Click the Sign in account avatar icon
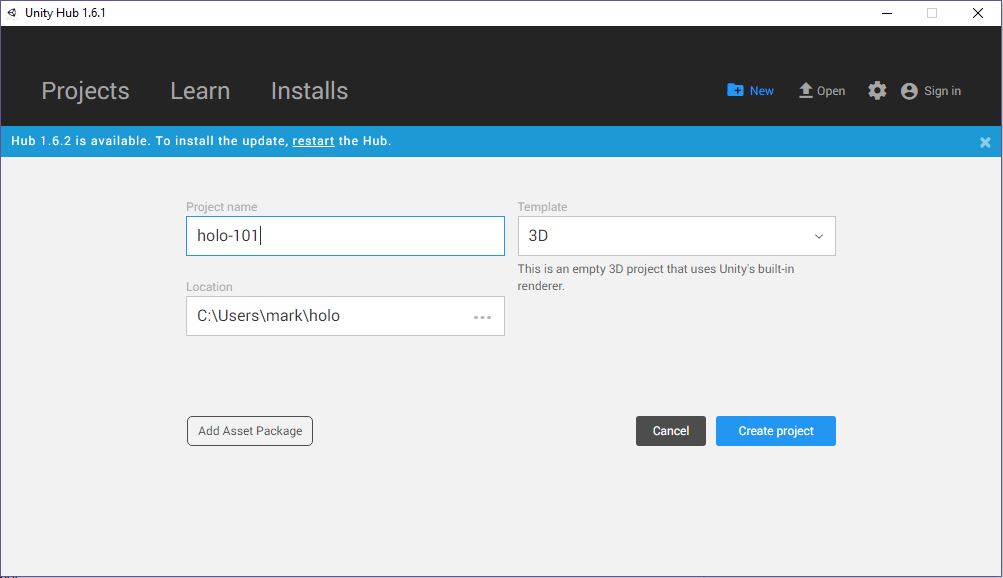The height and width of the screenshot is (578, 1003). (x=909, y=91)
